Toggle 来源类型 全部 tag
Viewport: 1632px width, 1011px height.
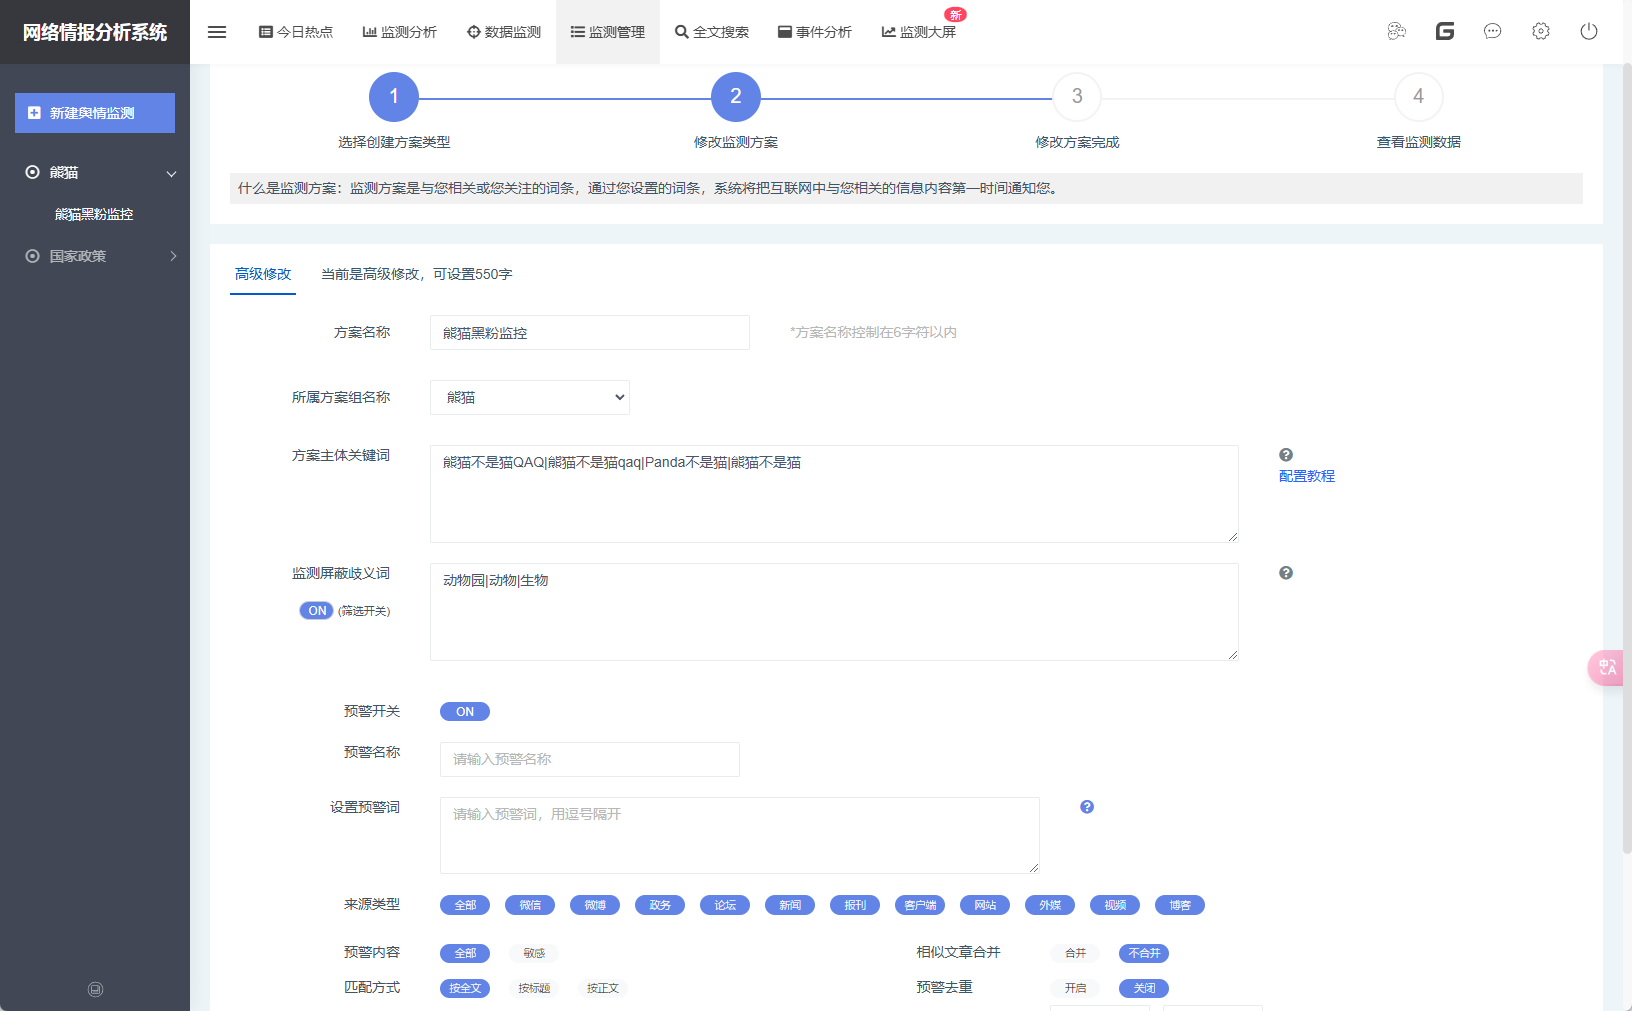pyautogui.click(x=465, y=905)
